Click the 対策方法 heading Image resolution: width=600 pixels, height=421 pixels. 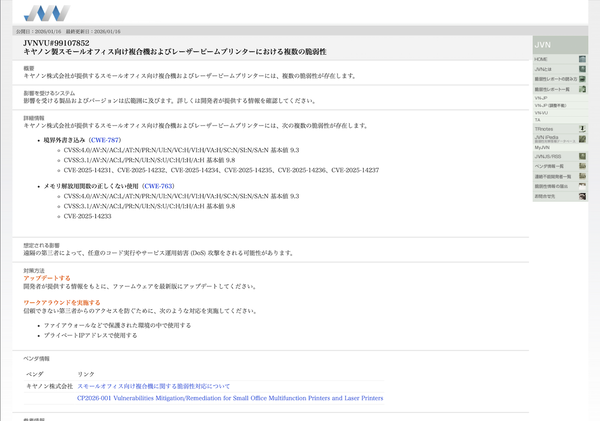tap(34, 271)
